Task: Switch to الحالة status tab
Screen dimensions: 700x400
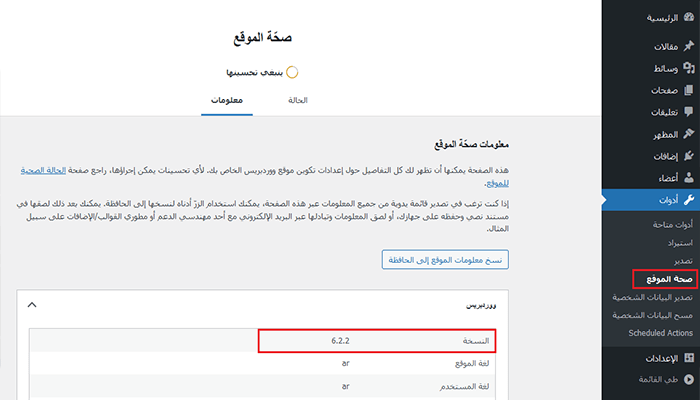Action: pos(298,100)
